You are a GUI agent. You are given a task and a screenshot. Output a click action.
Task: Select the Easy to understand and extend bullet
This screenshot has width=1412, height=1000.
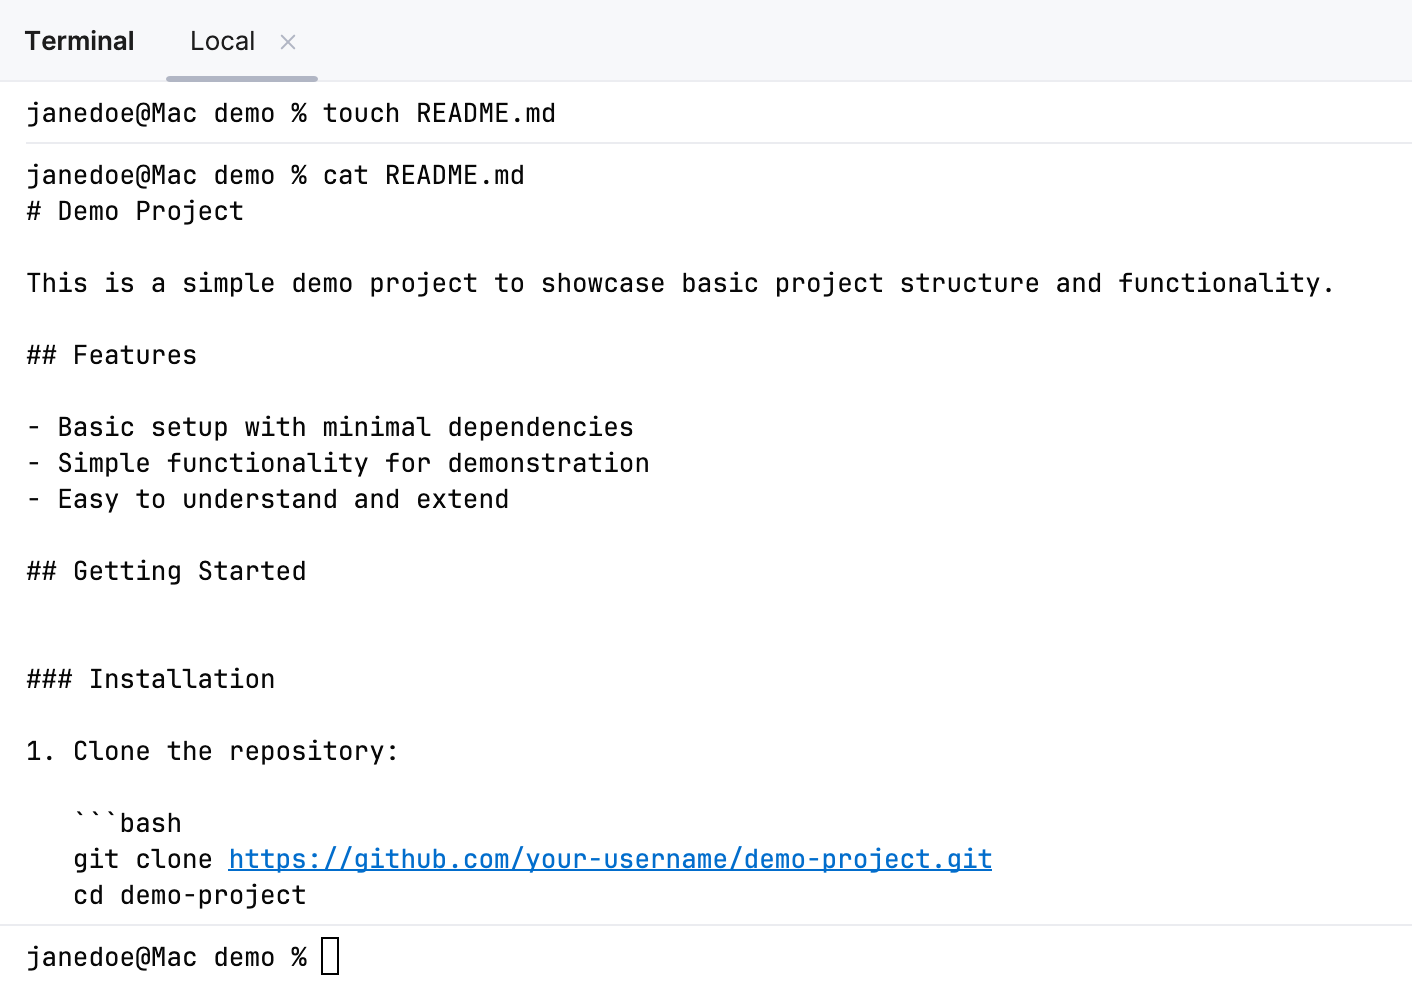click(268, 499)
